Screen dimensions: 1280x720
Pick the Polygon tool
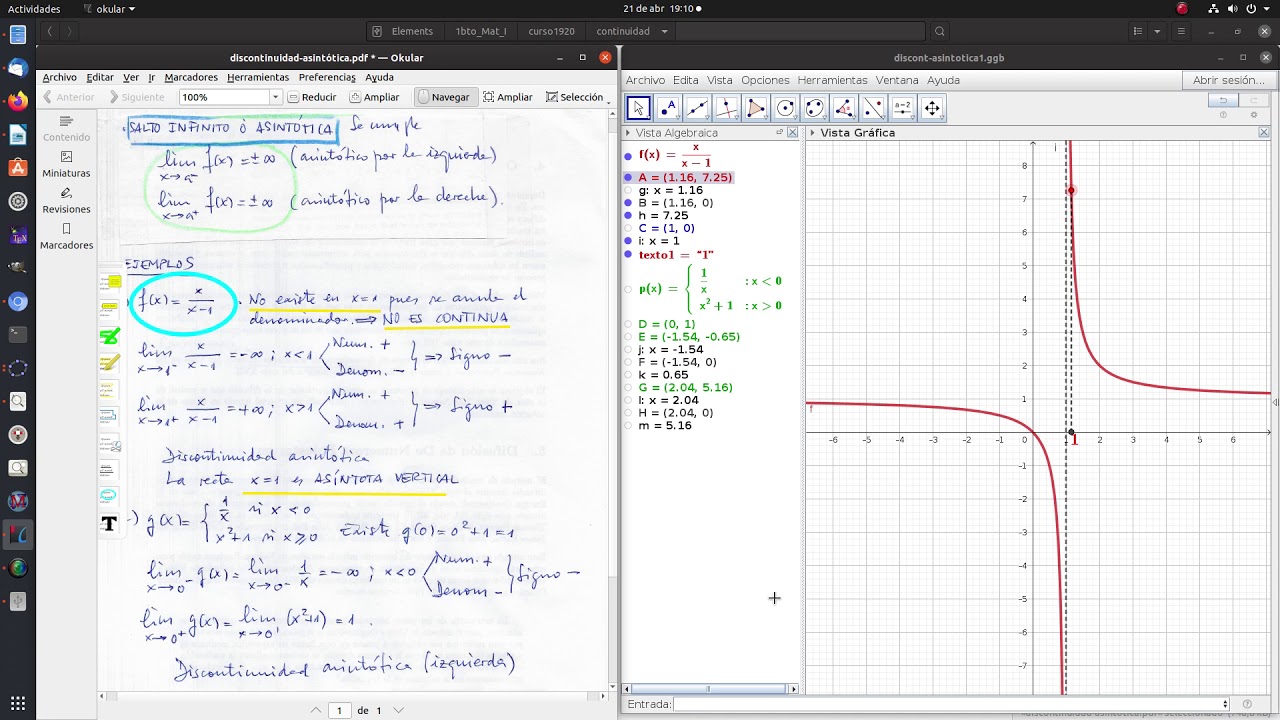pos(756,108)
